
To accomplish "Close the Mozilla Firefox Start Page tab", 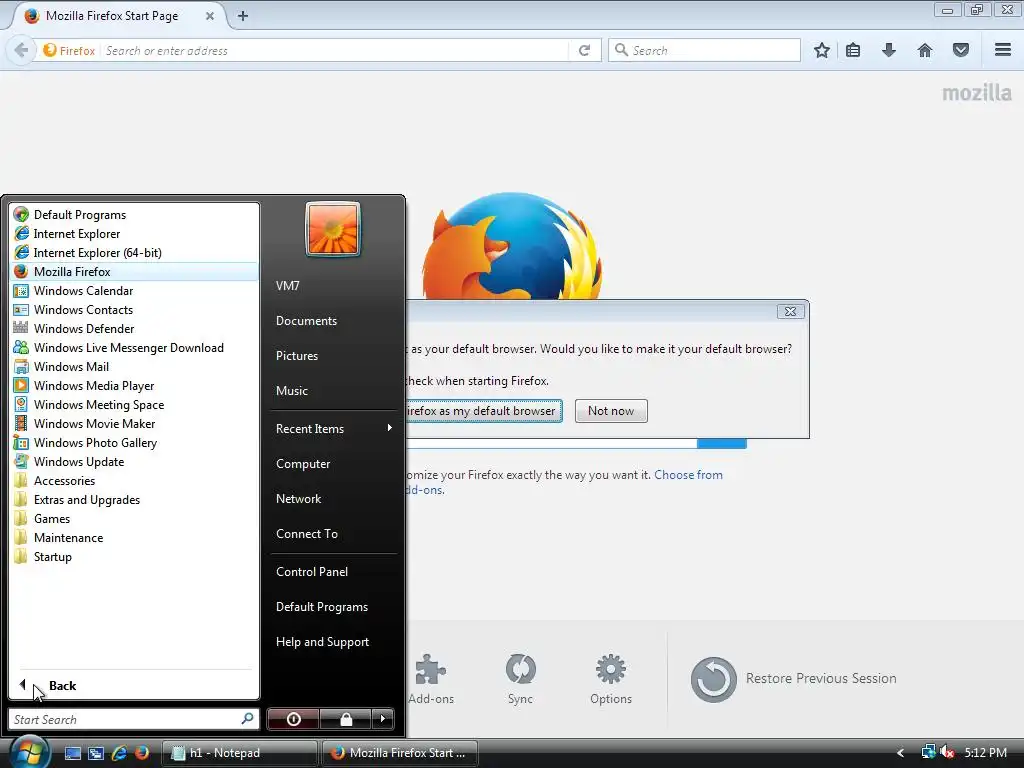I will point(210,16).
